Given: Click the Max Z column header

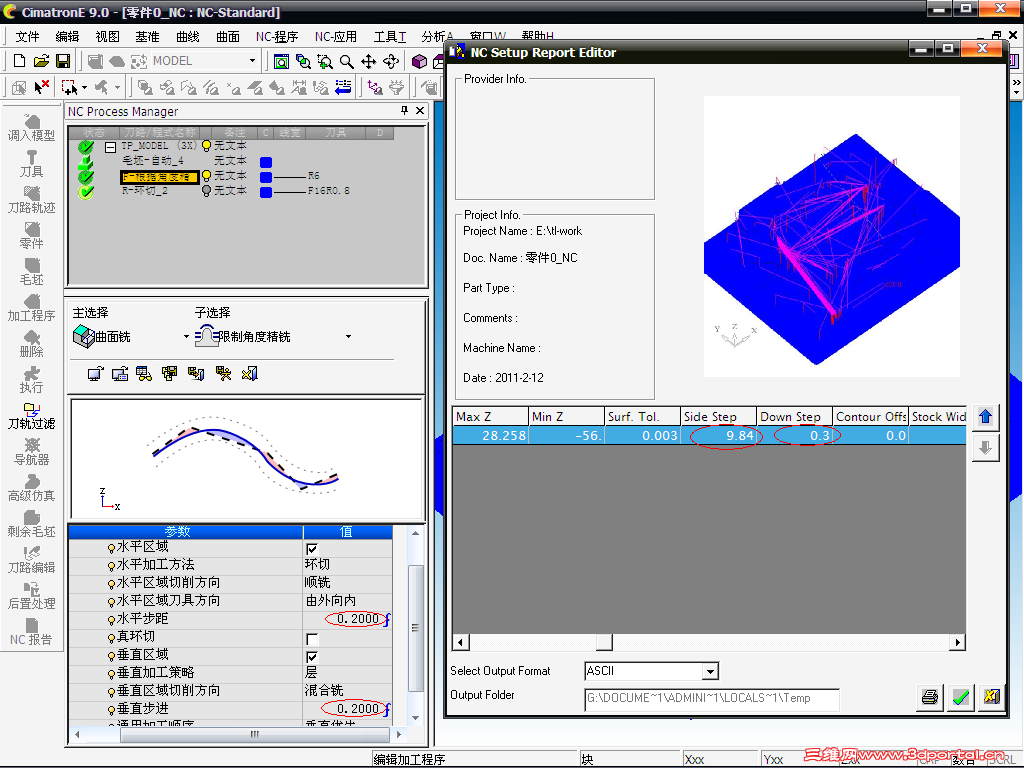Looking at the screenshot, I should pyautogui.click(x=490, y=417).
